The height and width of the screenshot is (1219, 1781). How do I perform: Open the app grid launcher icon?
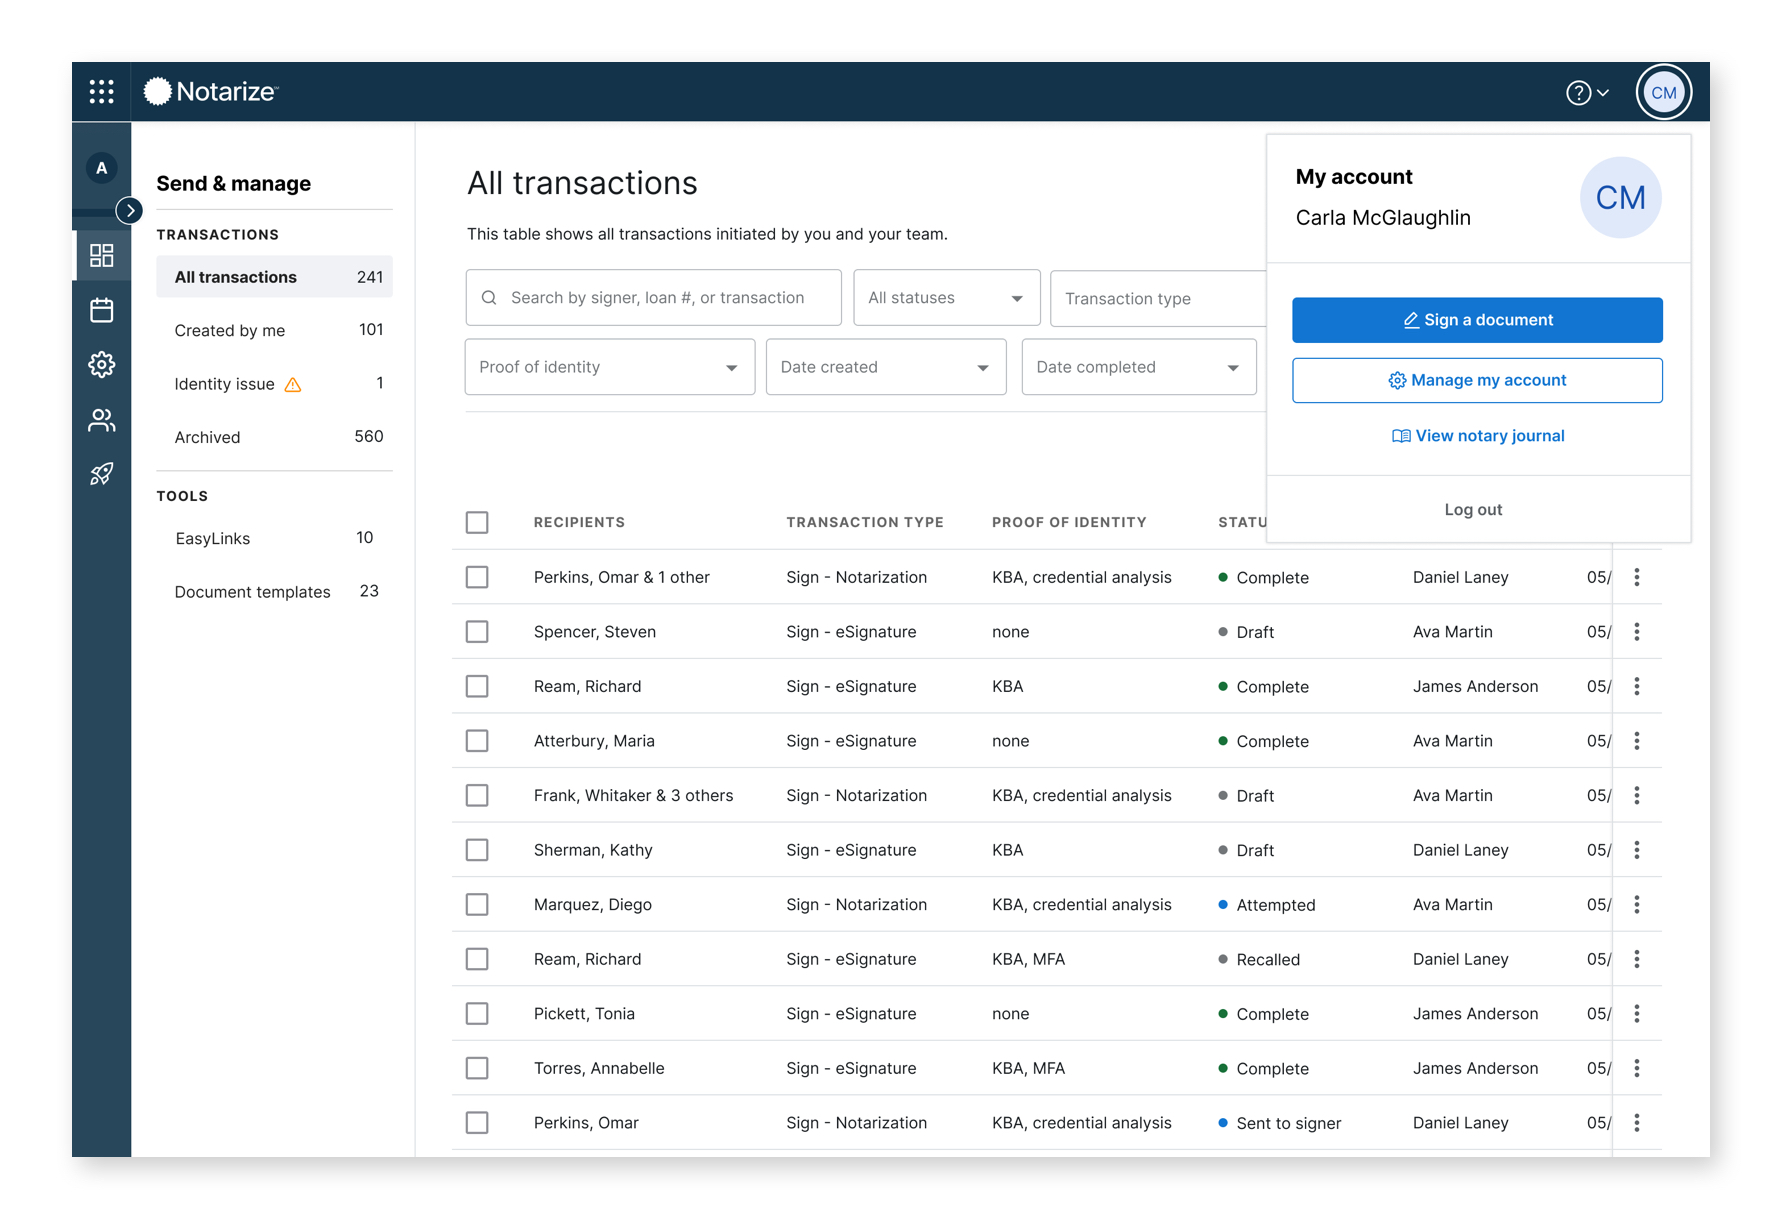101,91
